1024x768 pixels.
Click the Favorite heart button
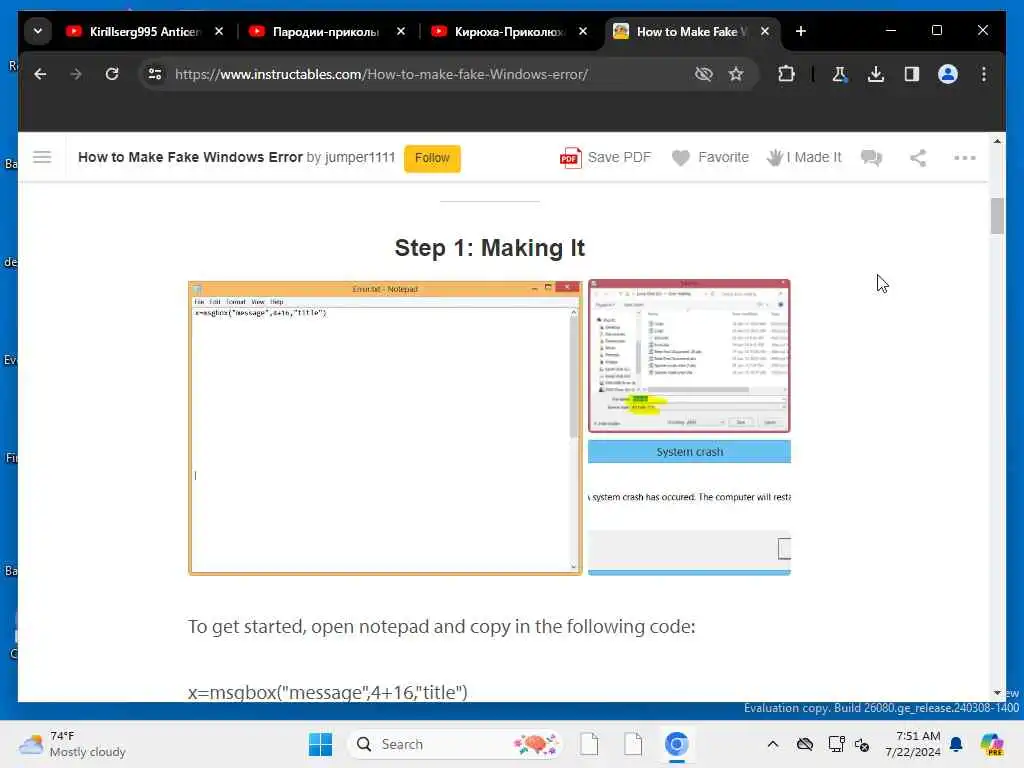[x=710, y=157]
